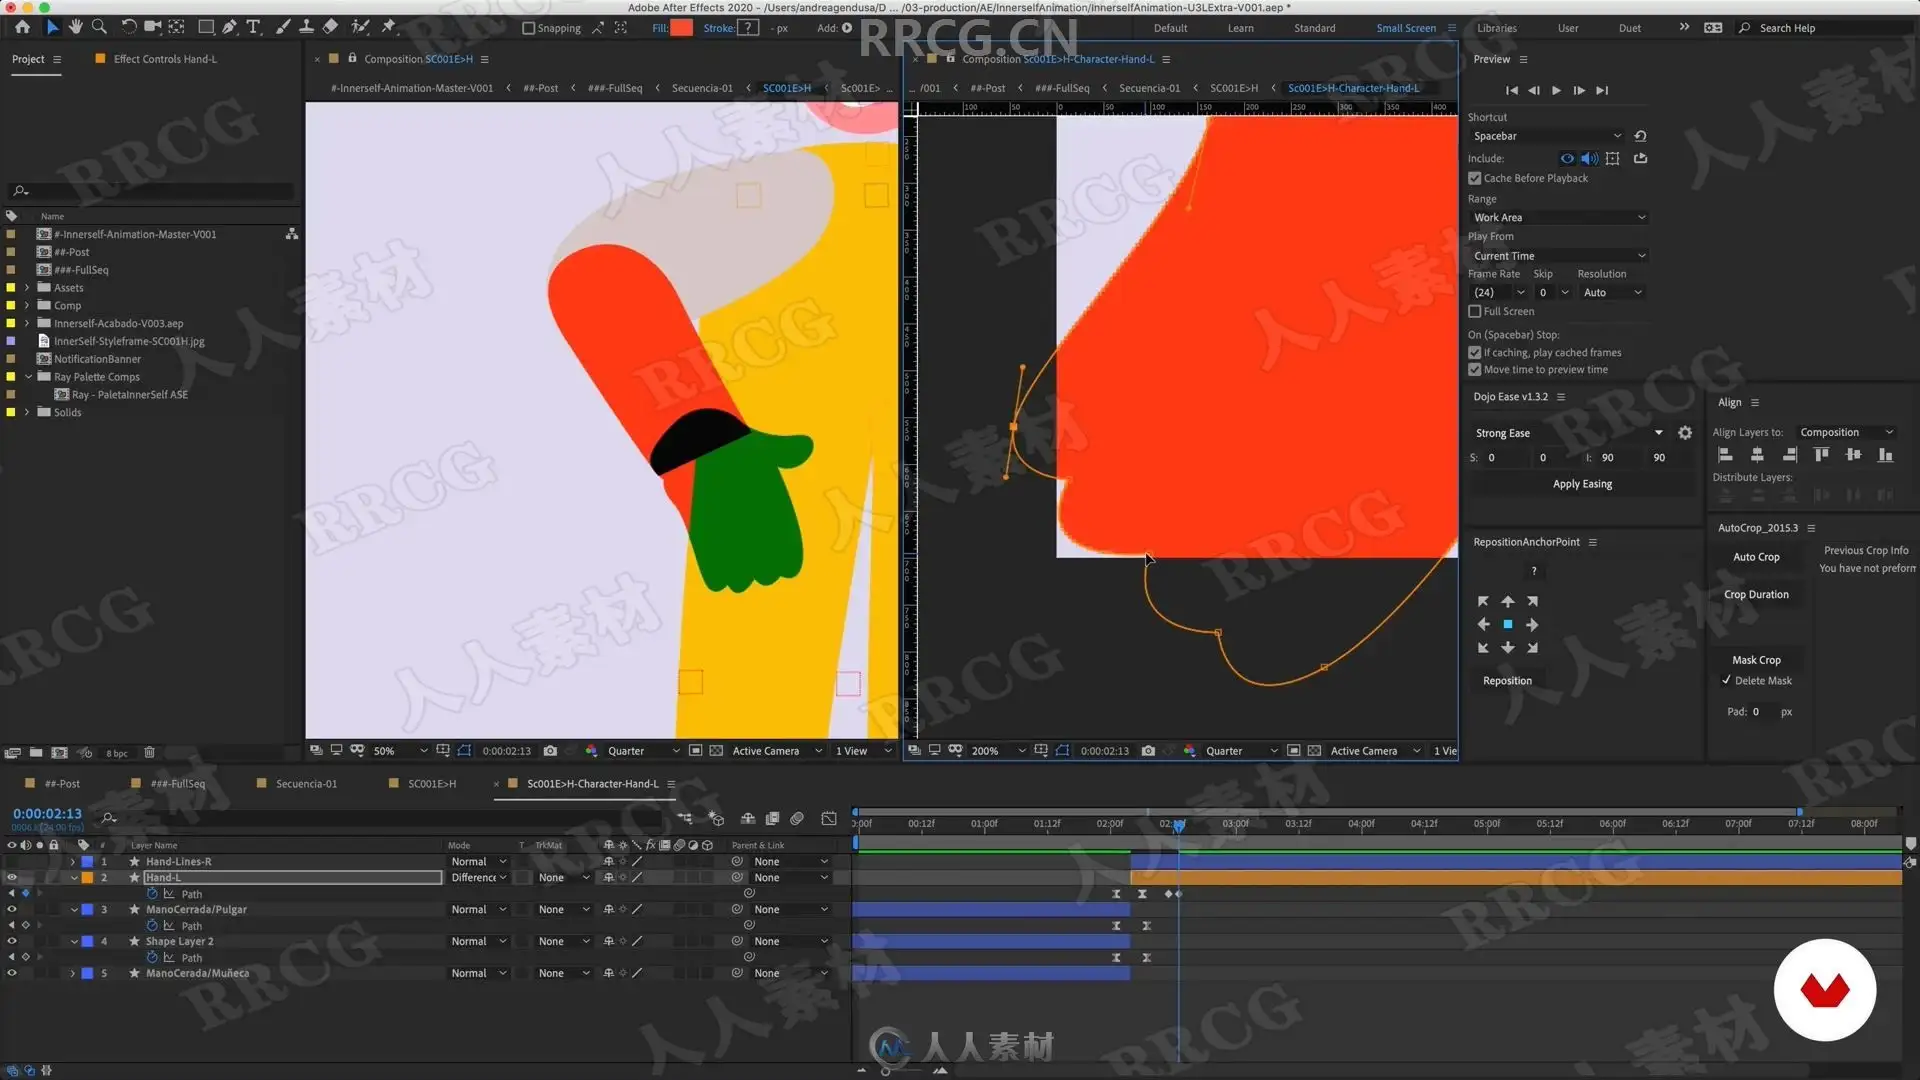The height and width of the screenshot is (1080, 1920).
Task: Switch to the Secuencia-01 timeline tab
Action: pos(306,784)
